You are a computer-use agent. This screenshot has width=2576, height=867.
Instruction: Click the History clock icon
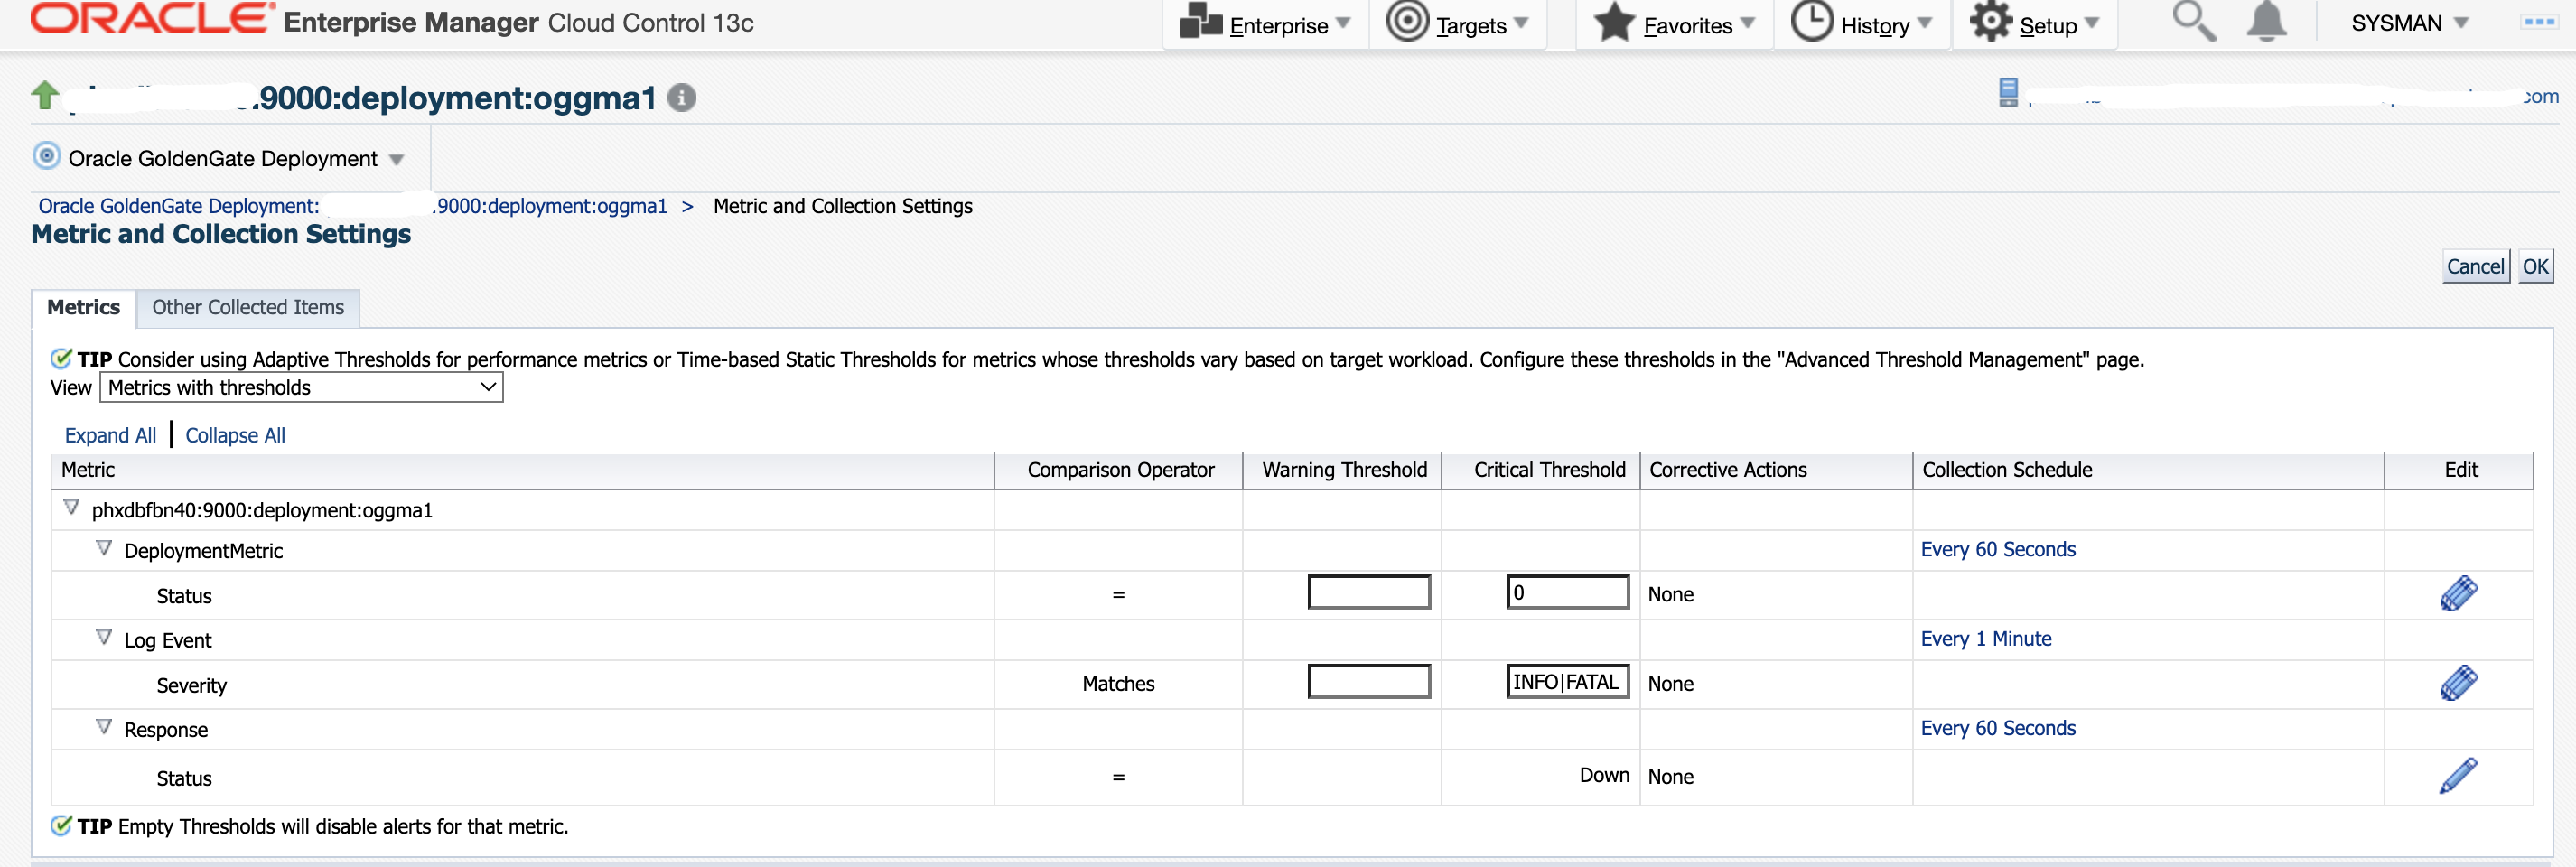click(x=1810, y=22)
